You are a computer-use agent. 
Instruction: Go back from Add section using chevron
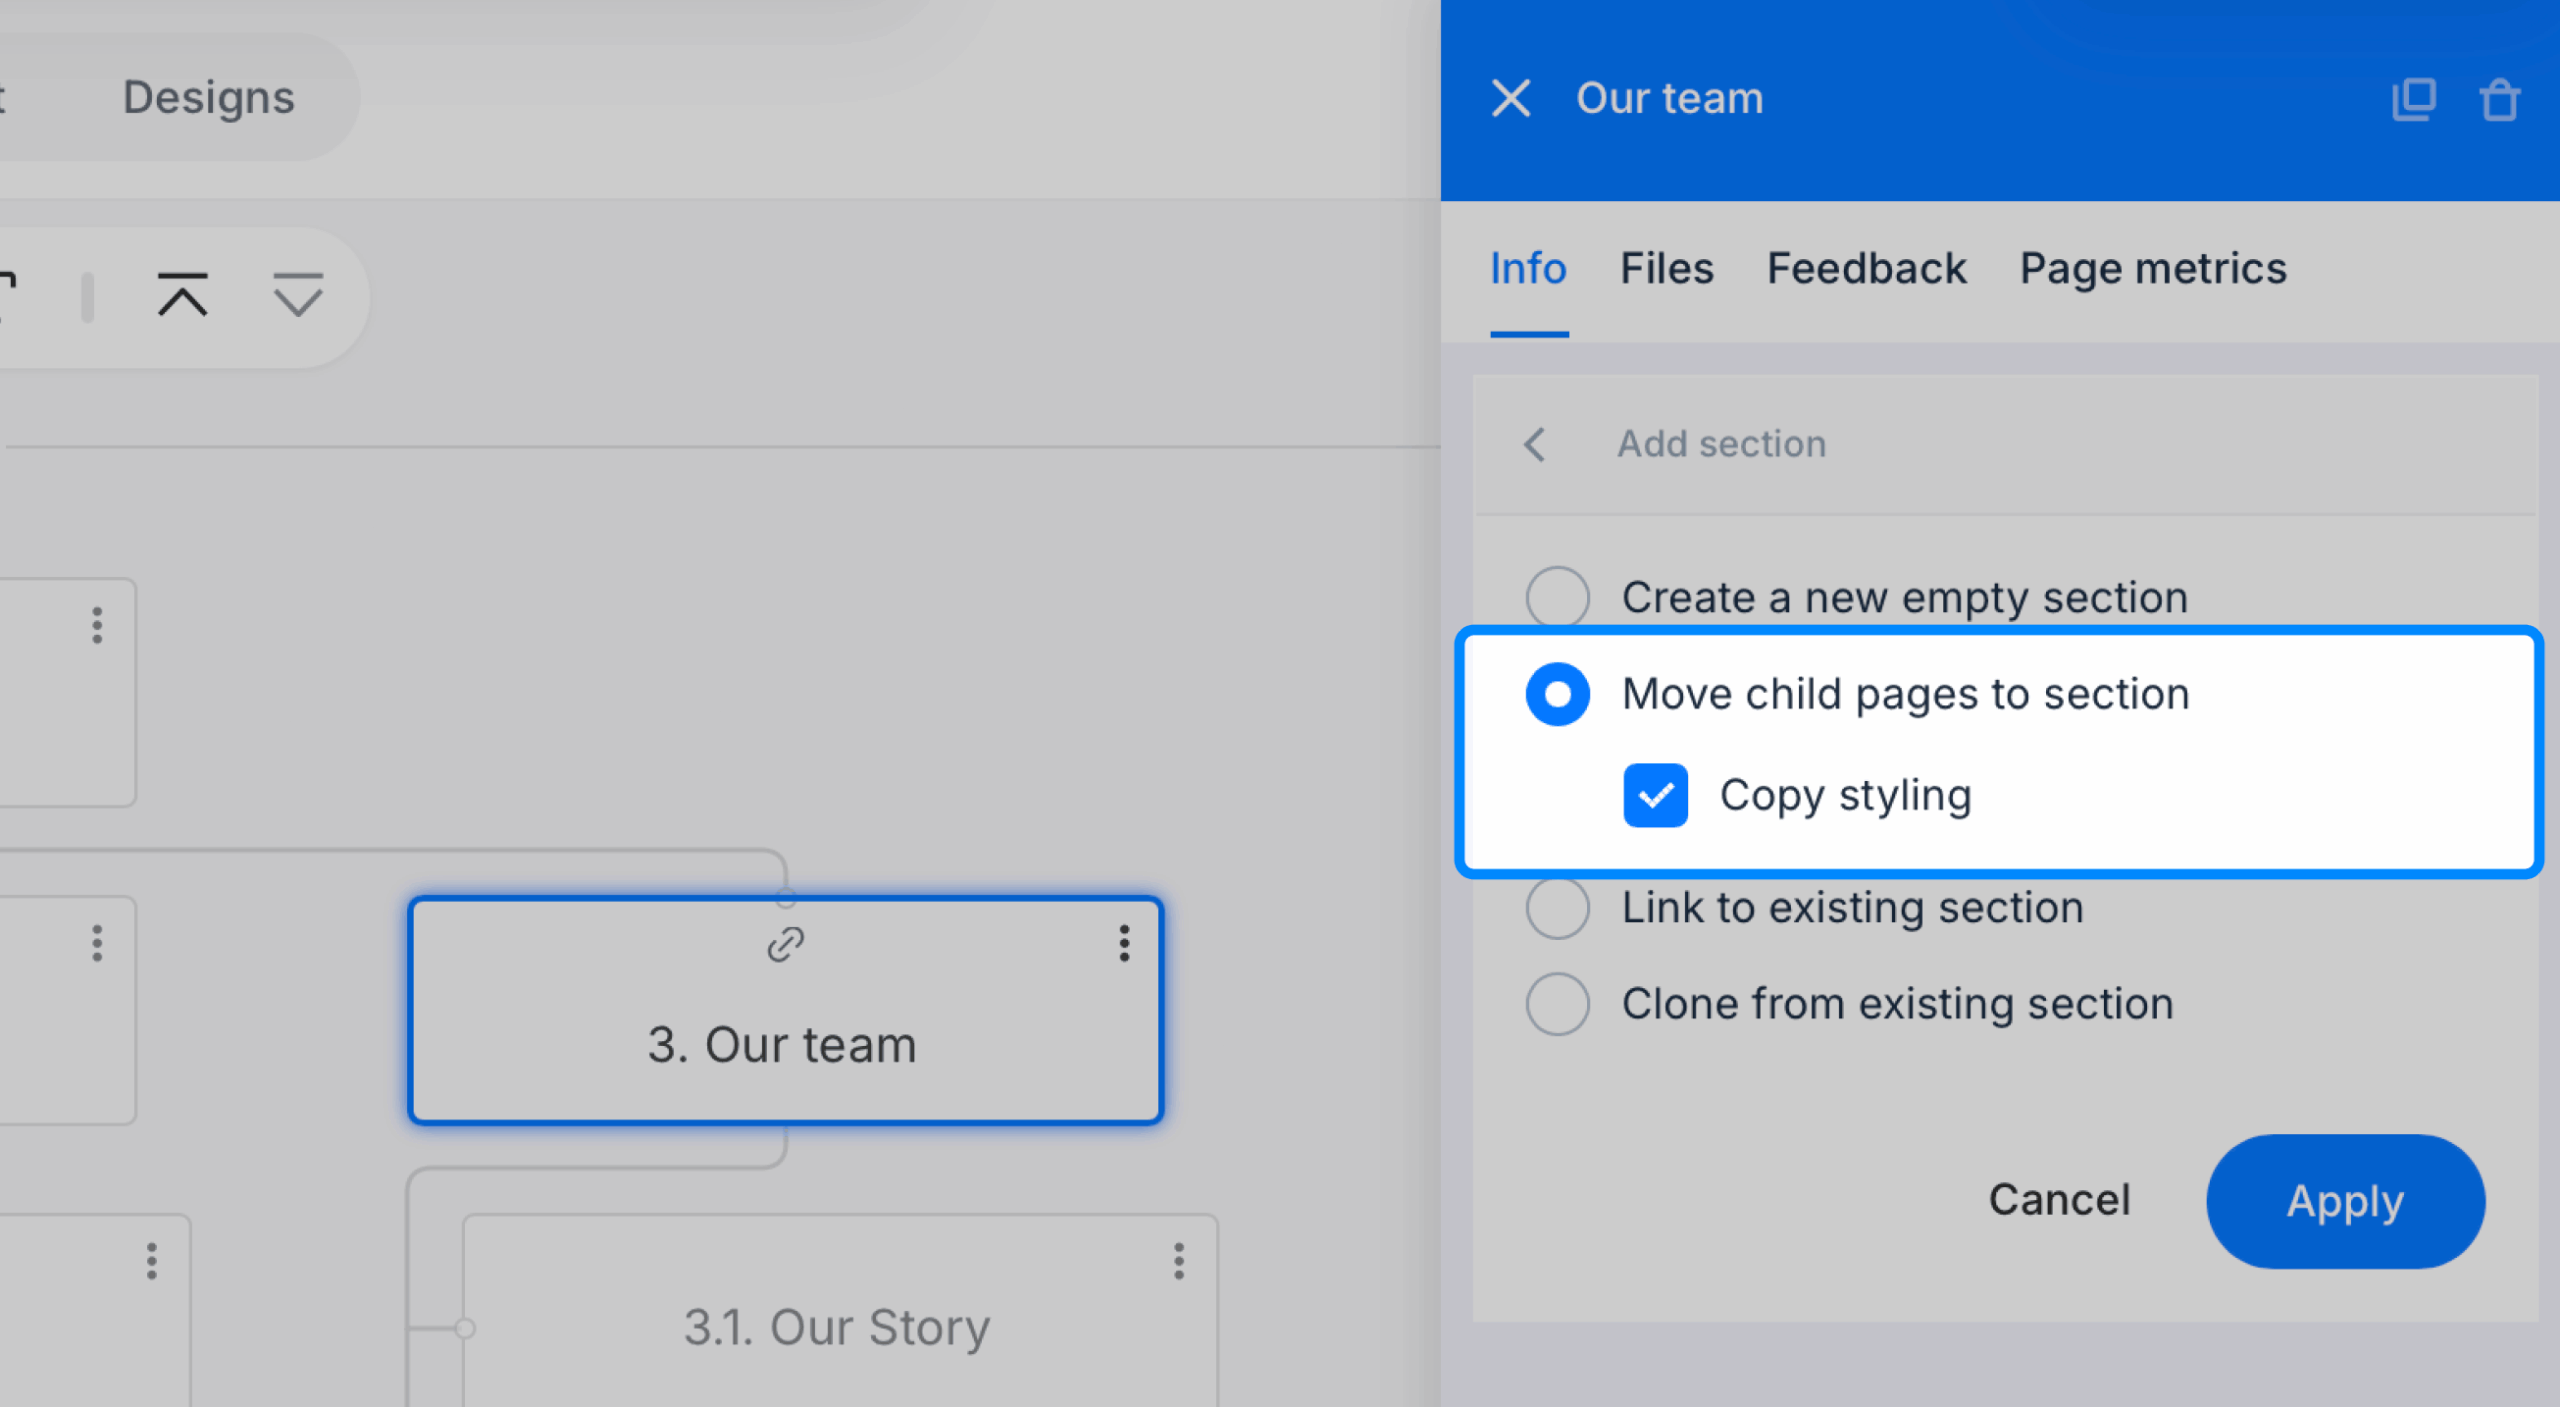tap(1535, 444)
